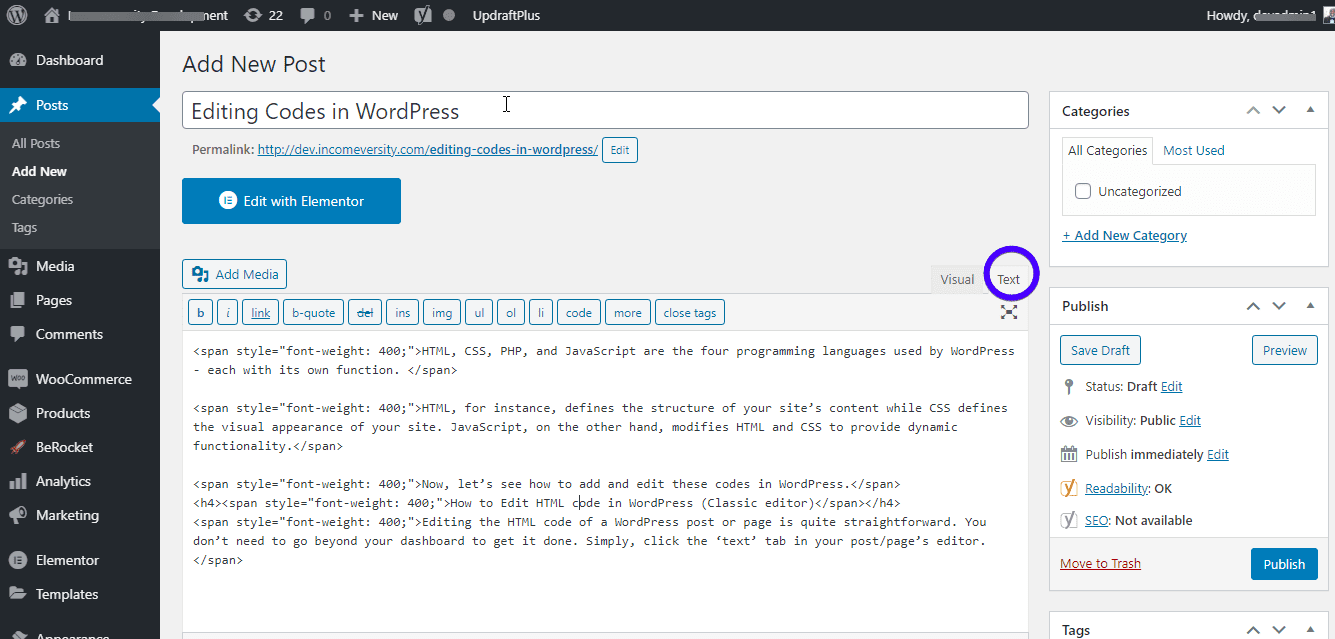Move Tags panel down
1335x639 pixels.
1279,630
